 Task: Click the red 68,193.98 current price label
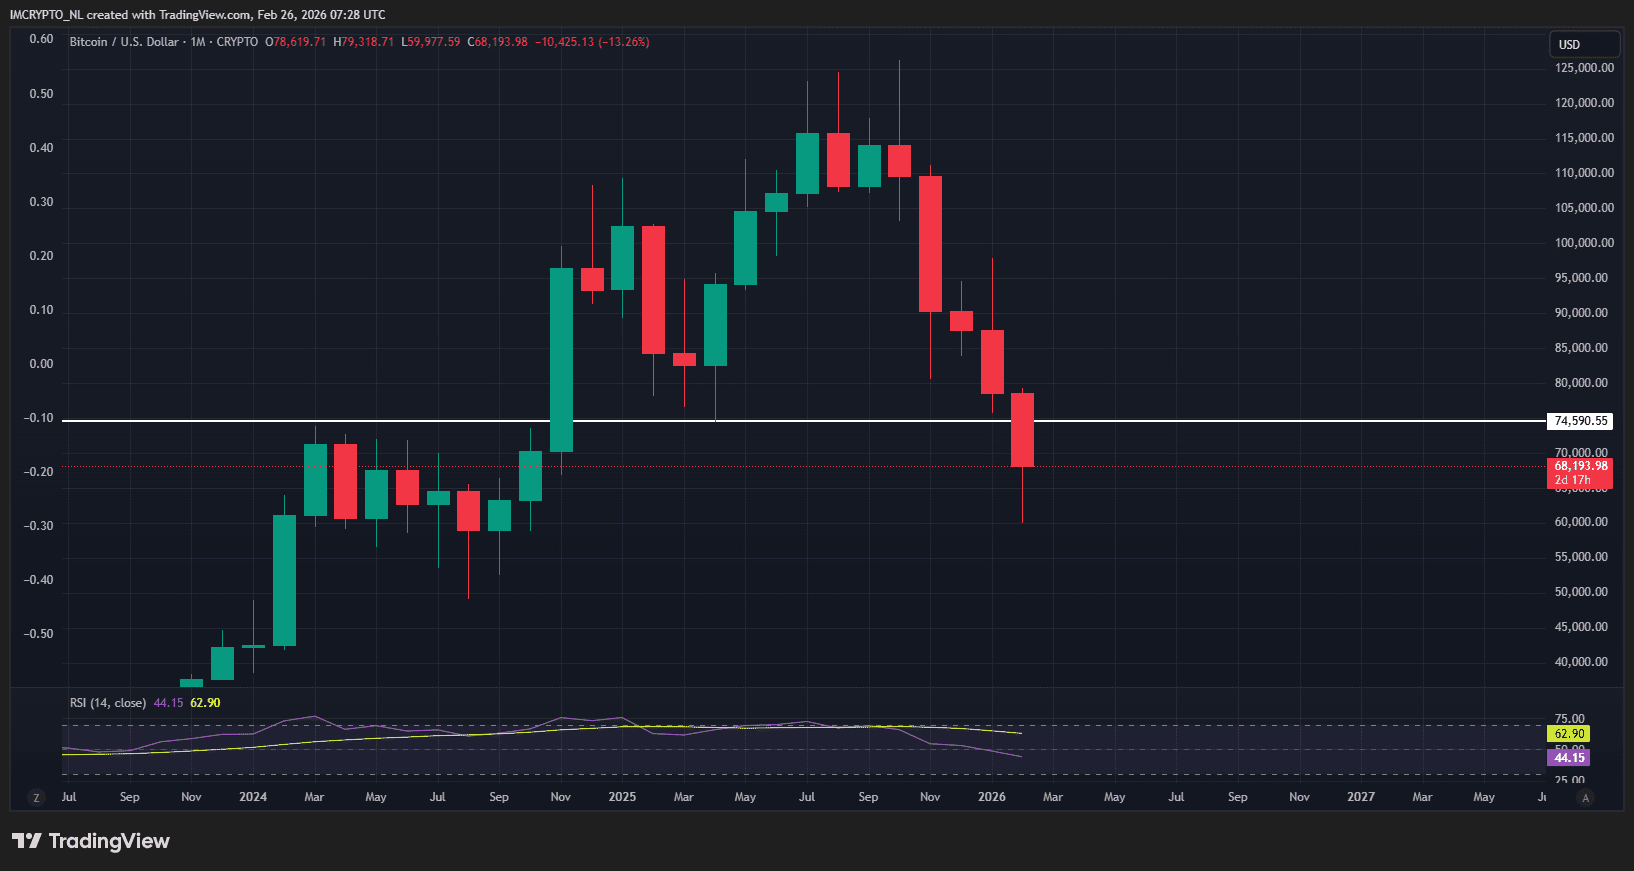(x=1580, y=466)
